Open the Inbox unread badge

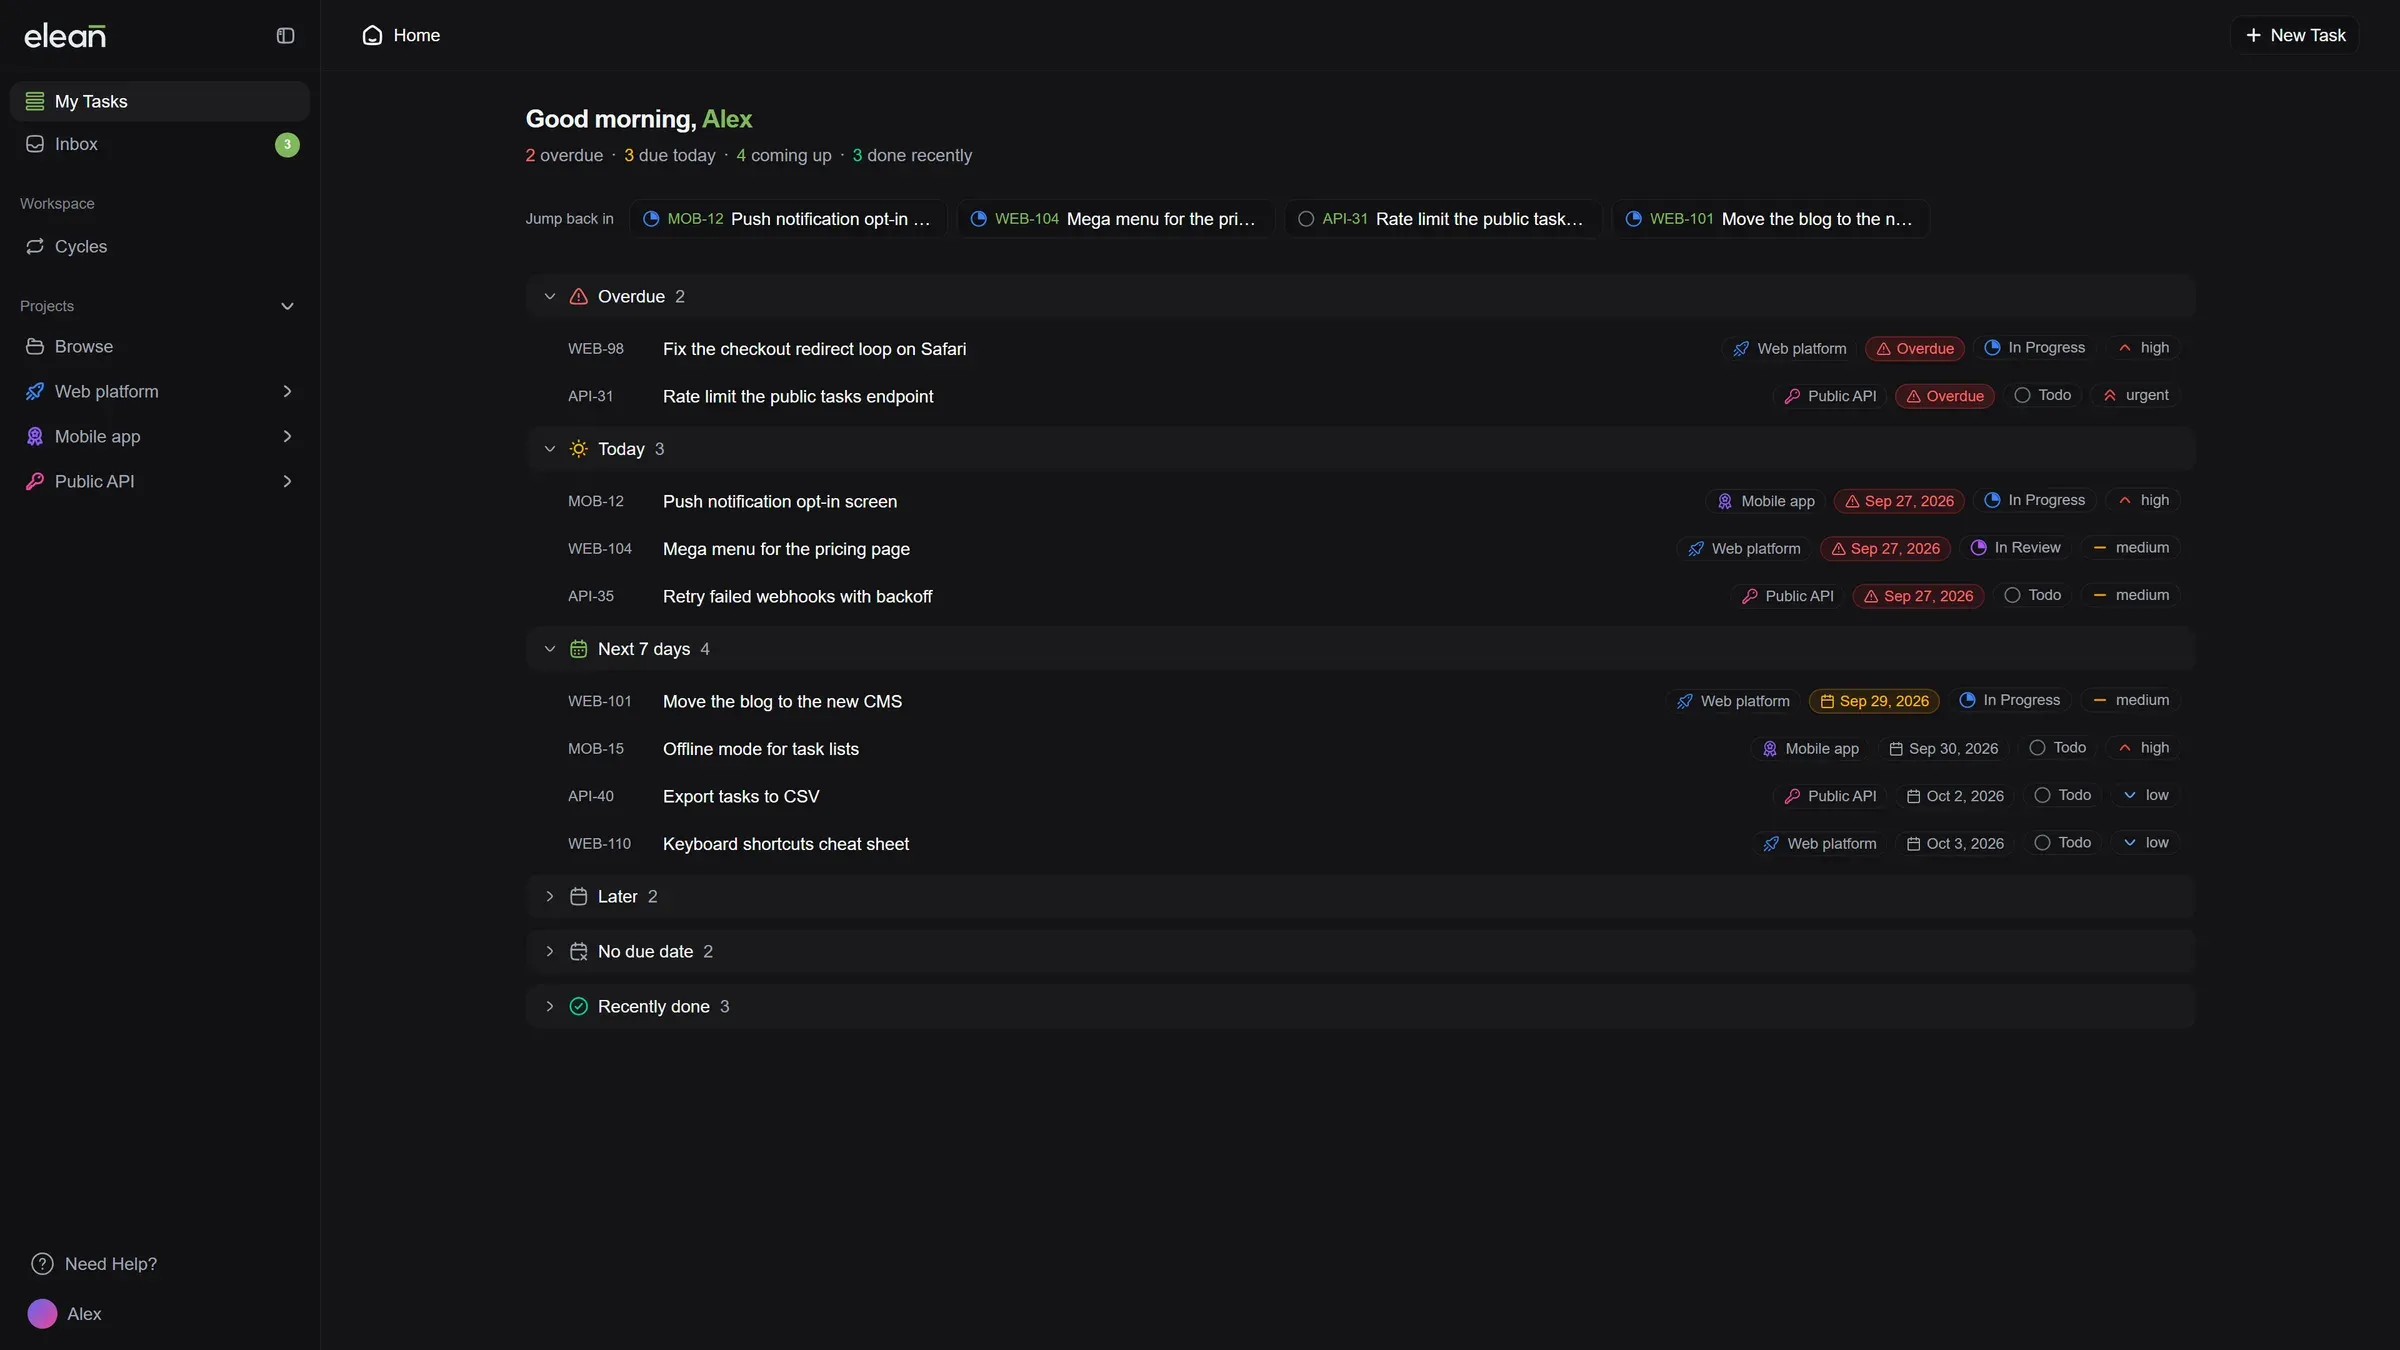[x=287, y=144]
